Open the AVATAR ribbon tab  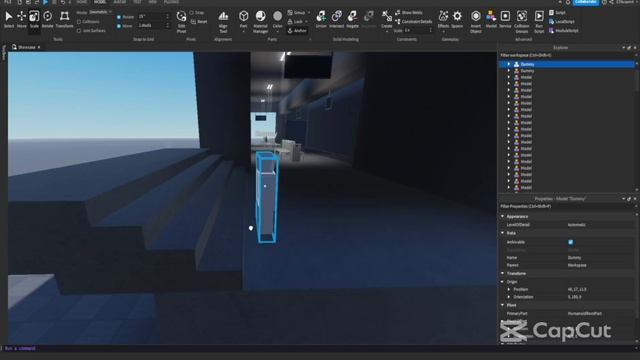[120, 2]
